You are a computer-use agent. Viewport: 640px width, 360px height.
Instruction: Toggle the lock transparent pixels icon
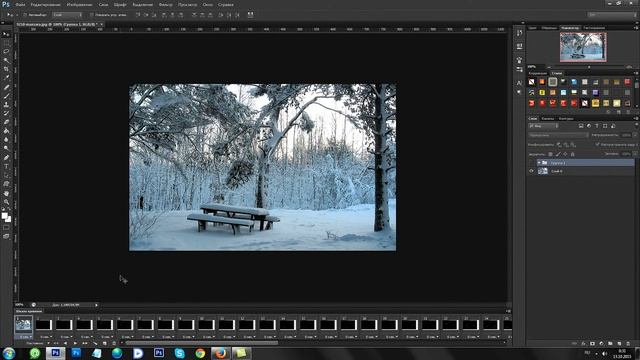click(550, 154)
